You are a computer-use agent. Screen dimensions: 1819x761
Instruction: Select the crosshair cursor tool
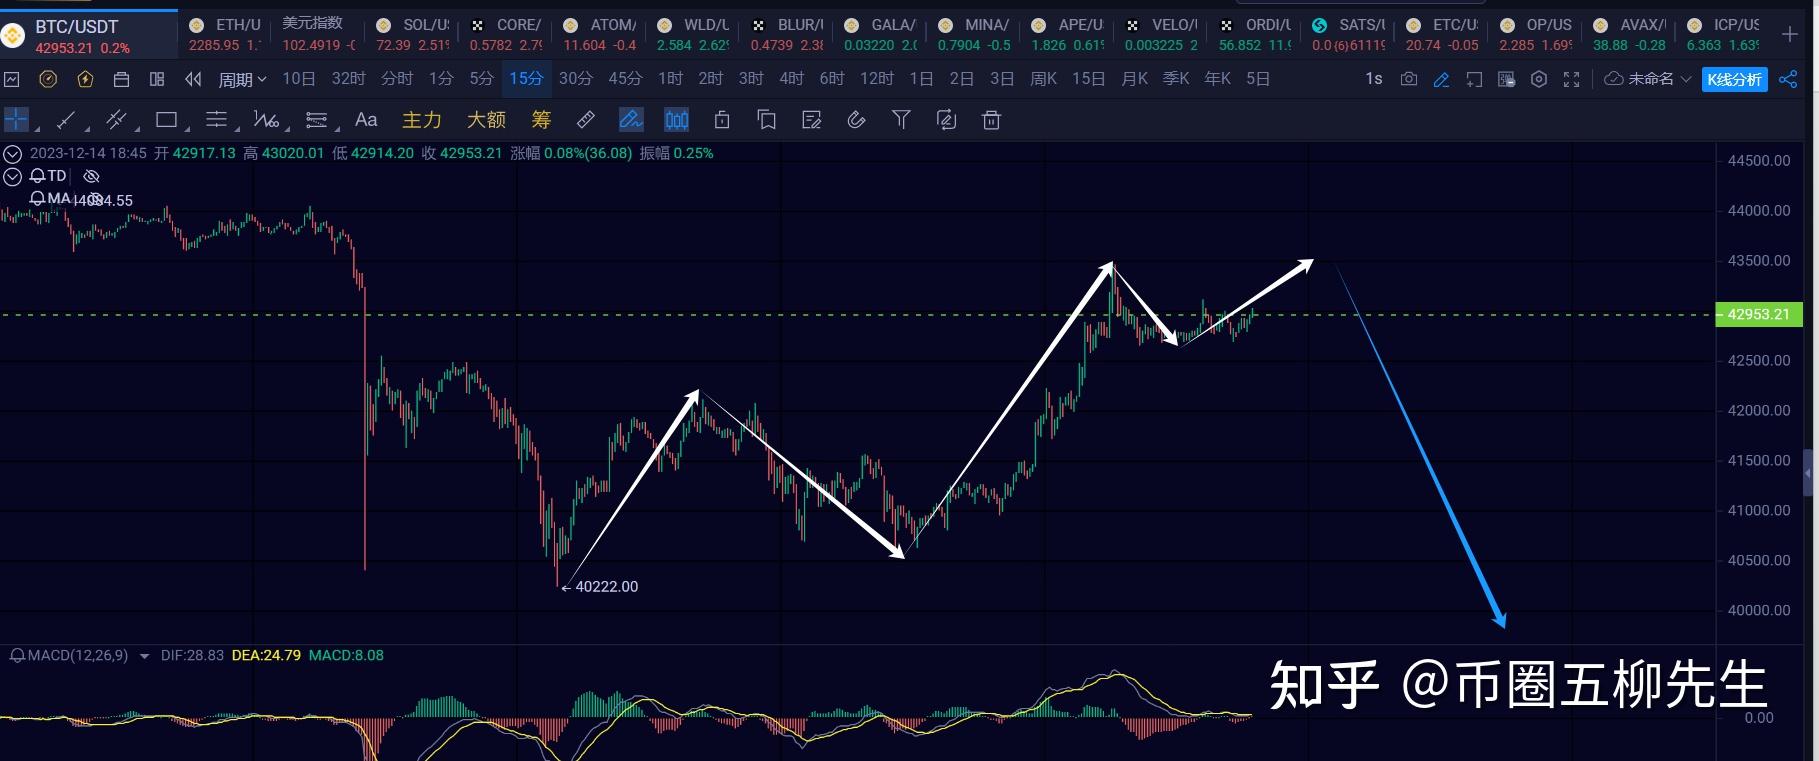[x=16, y=120]
